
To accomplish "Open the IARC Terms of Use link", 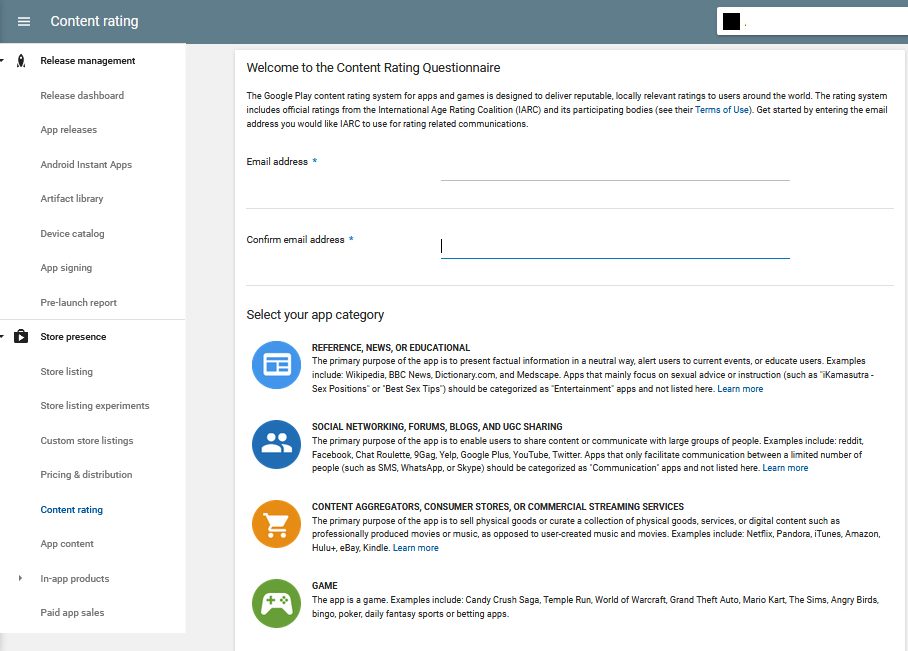I will [x=722, y=110].
